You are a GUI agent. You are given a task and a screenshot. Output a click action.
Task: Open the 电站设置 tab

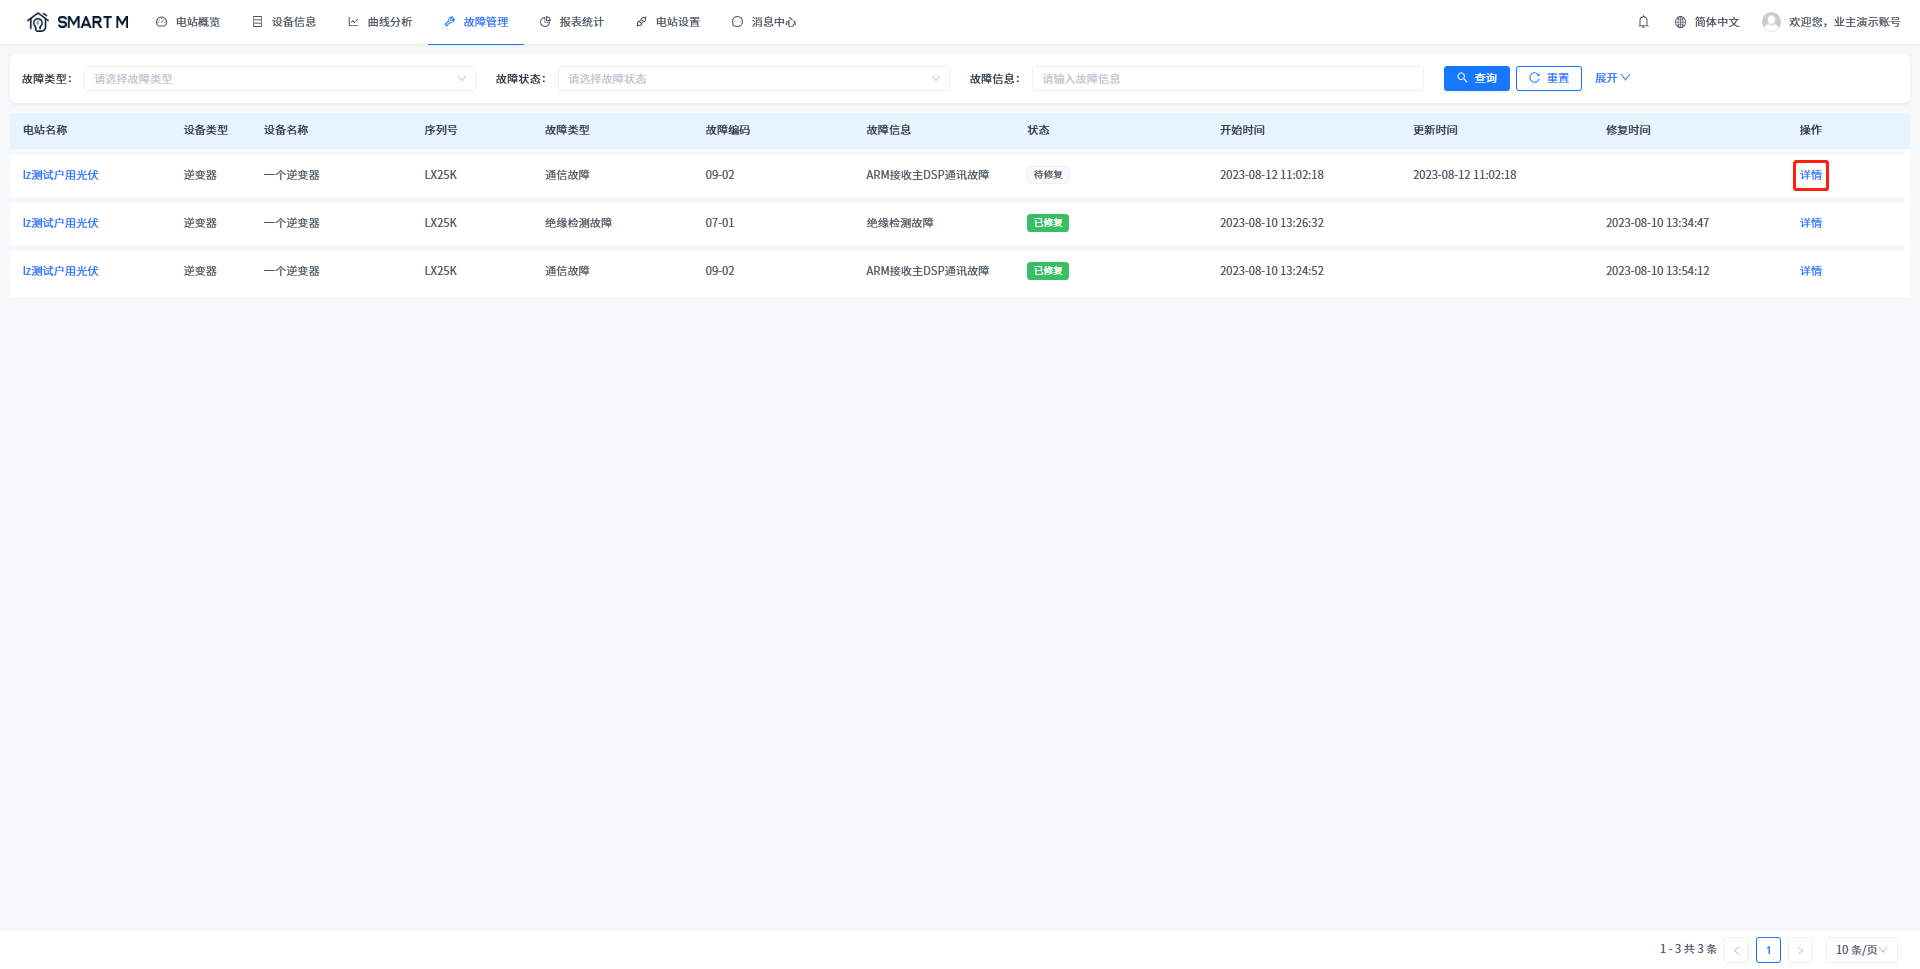(x=668, y=22)
